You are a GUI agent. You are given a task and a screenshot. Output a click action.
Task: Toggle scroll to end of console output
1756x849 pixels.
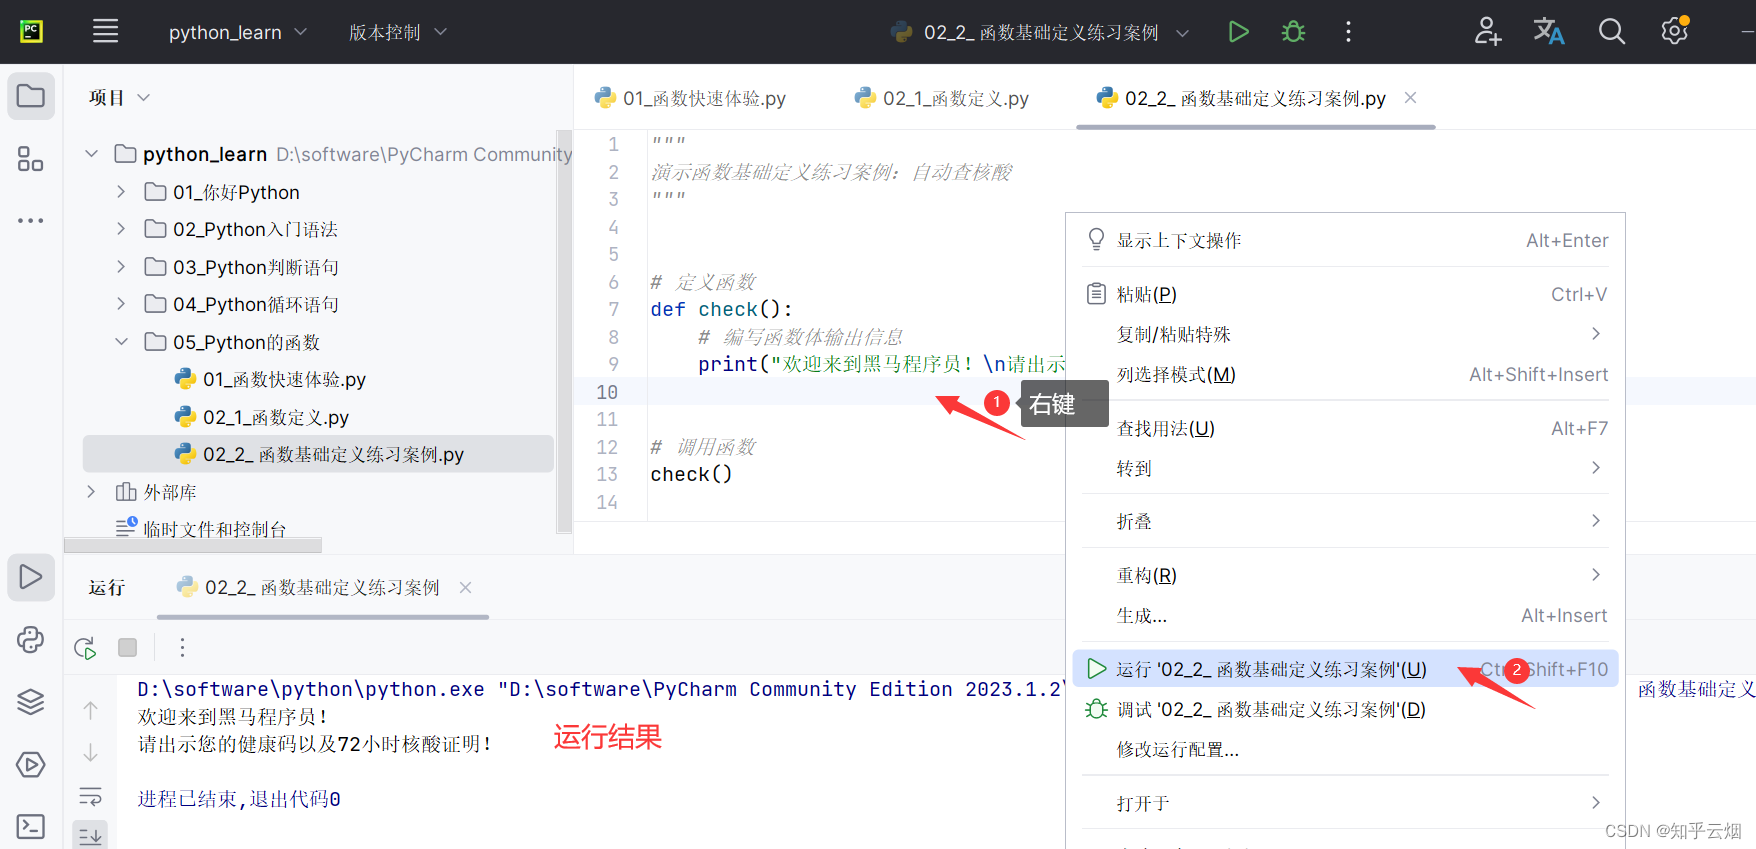coord(90,835)
